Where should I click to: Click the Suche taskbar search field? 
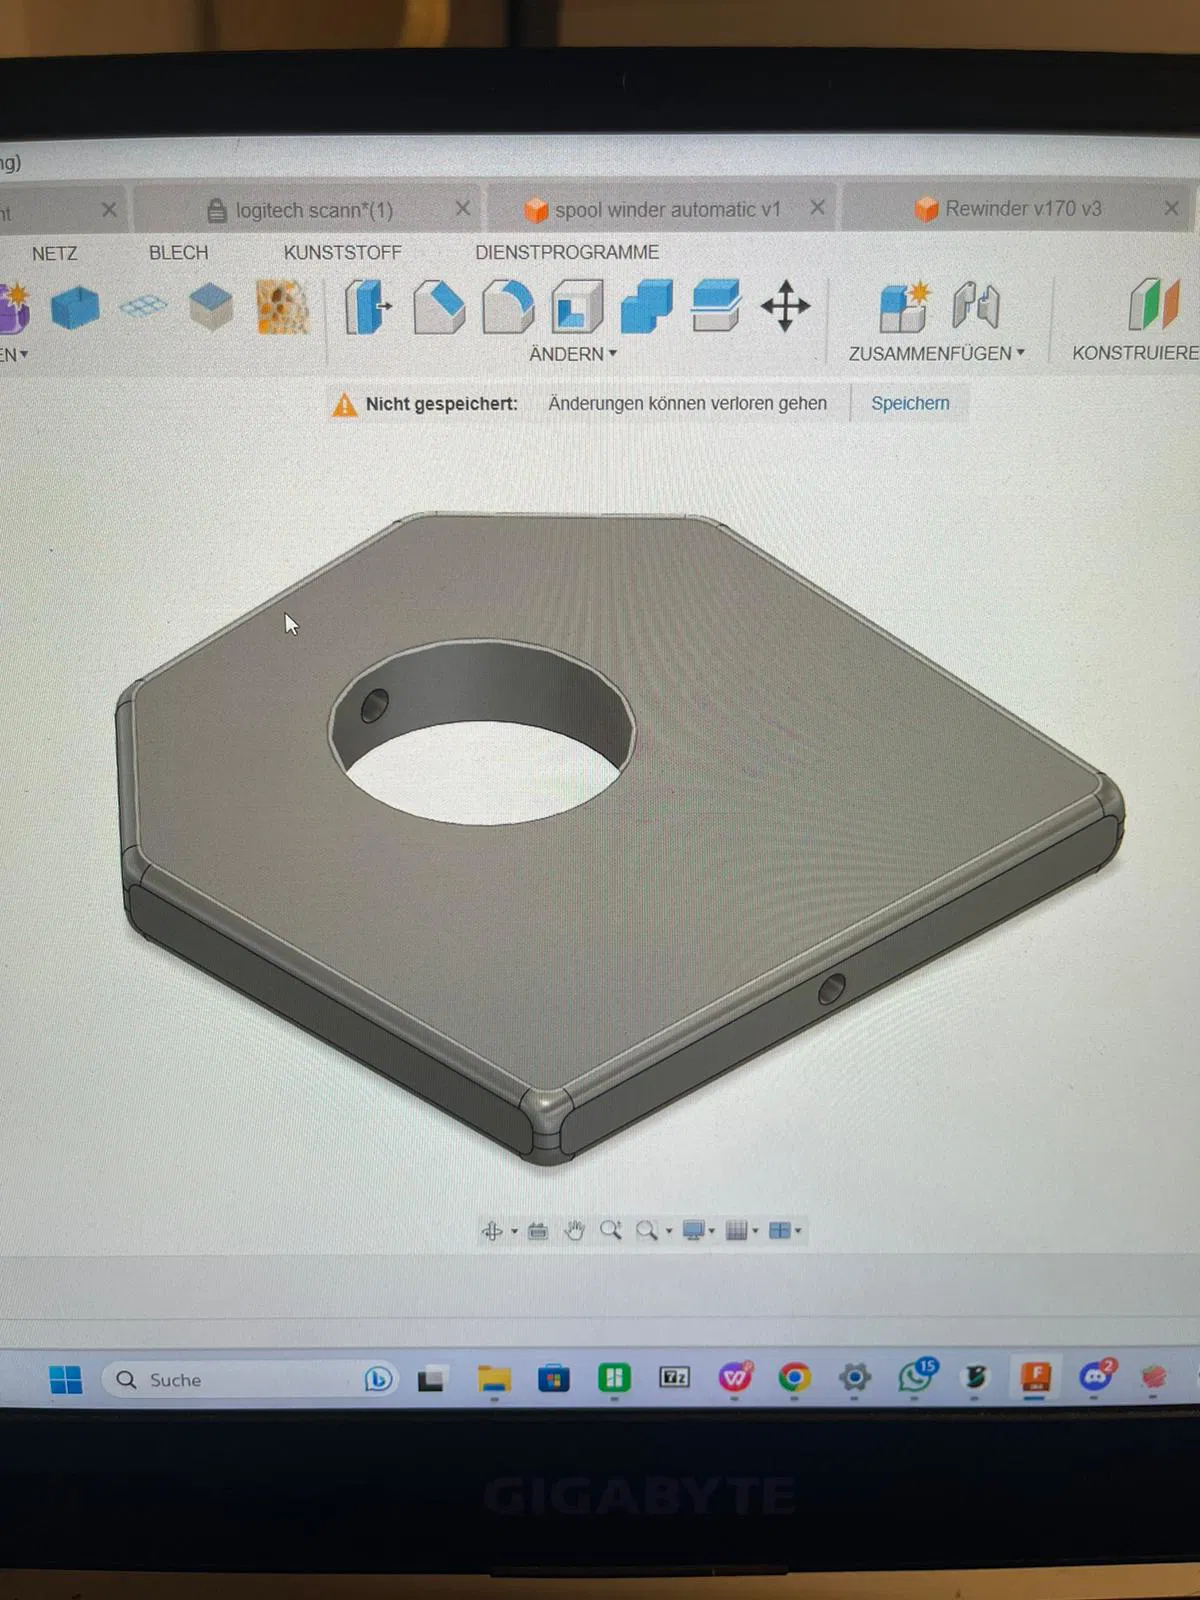pos(251,1380)
